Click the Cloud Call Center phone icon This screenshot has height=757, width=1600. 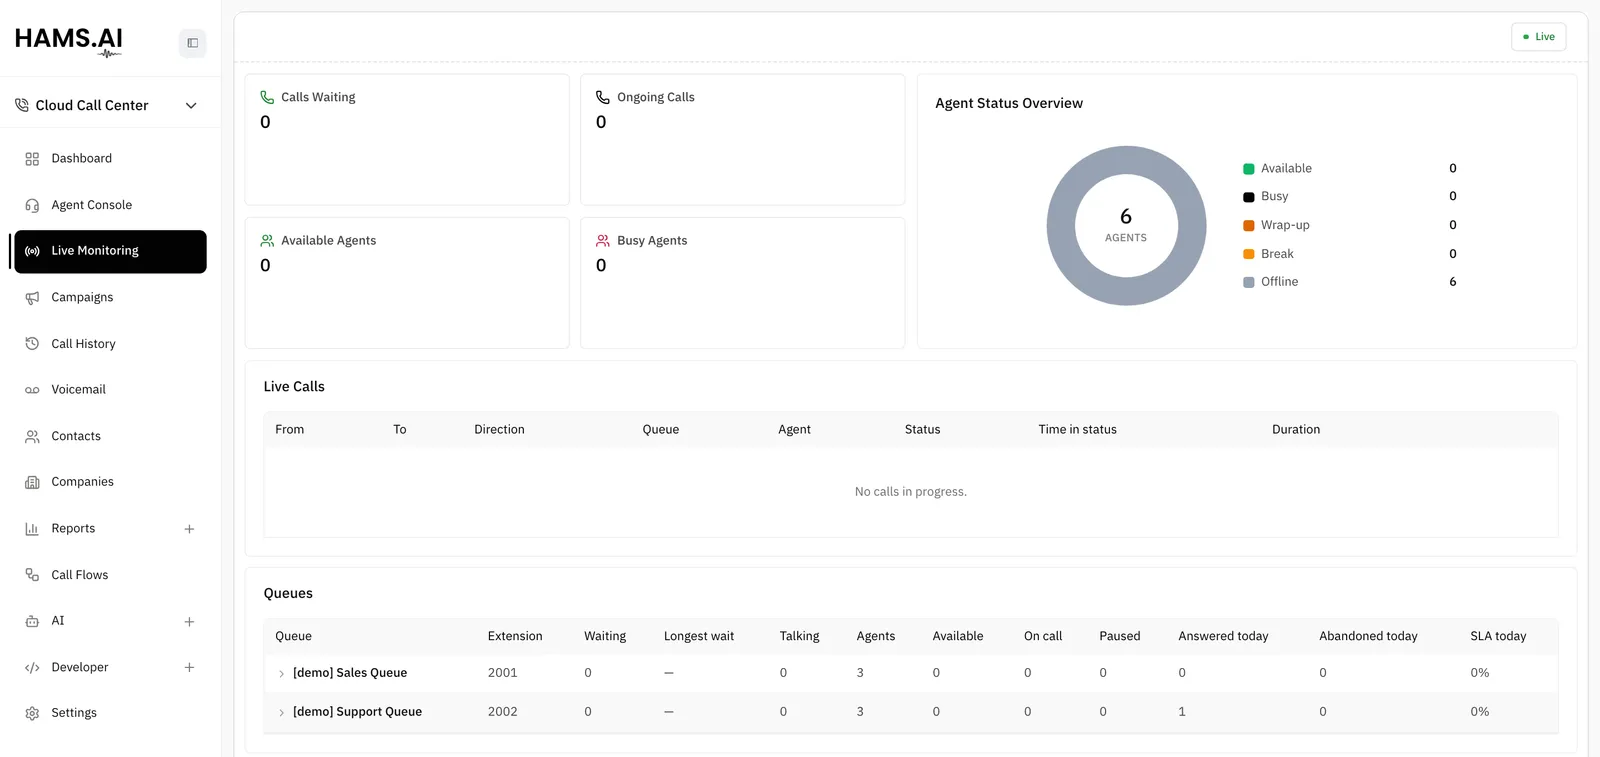(x=22, y=105)
